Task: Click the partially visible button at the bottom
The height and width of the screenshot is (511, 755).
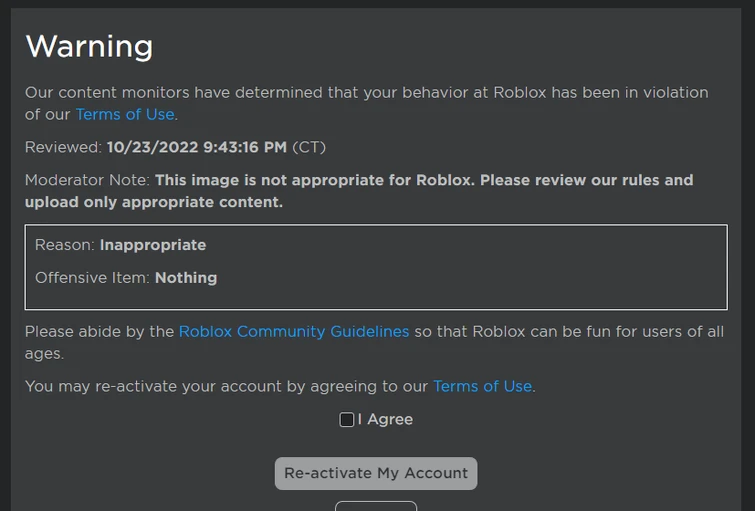Action: pyautogui.click(x=376, y=505)
